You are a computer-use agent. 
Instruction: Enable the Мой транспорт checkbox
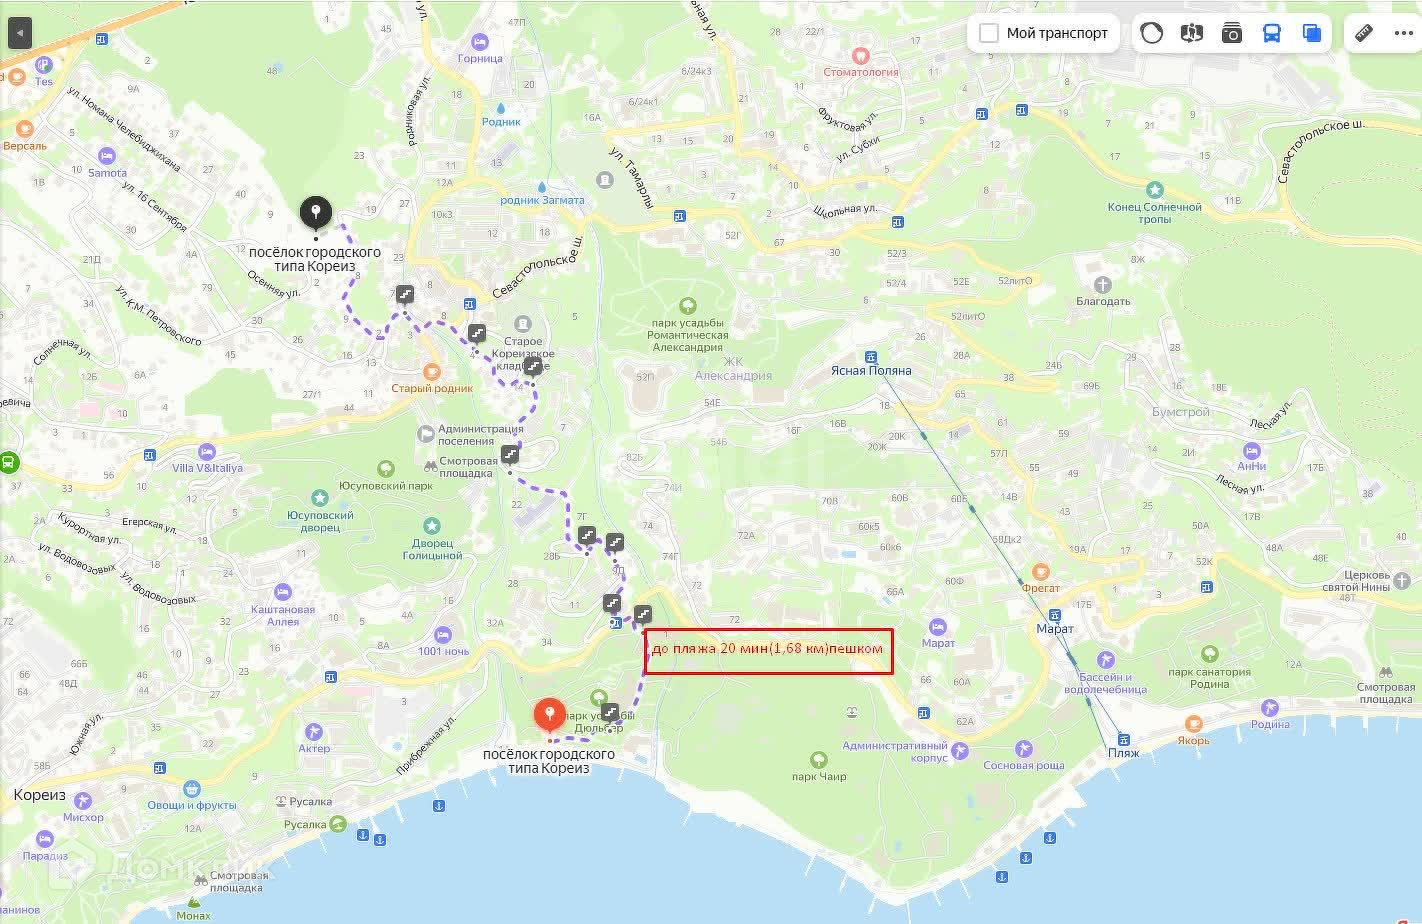989,33
